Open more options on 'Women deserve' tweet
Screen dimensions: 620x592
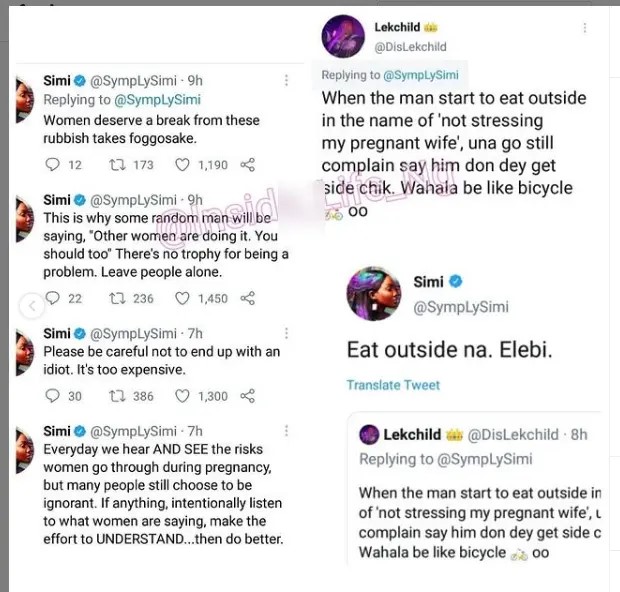(288, 81)
